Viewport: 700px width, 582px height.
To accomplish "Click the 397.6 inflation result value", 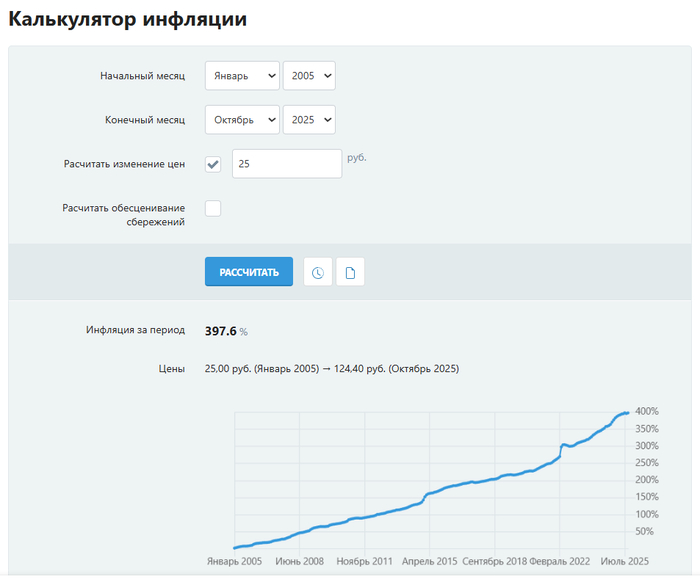I will 220,331.
